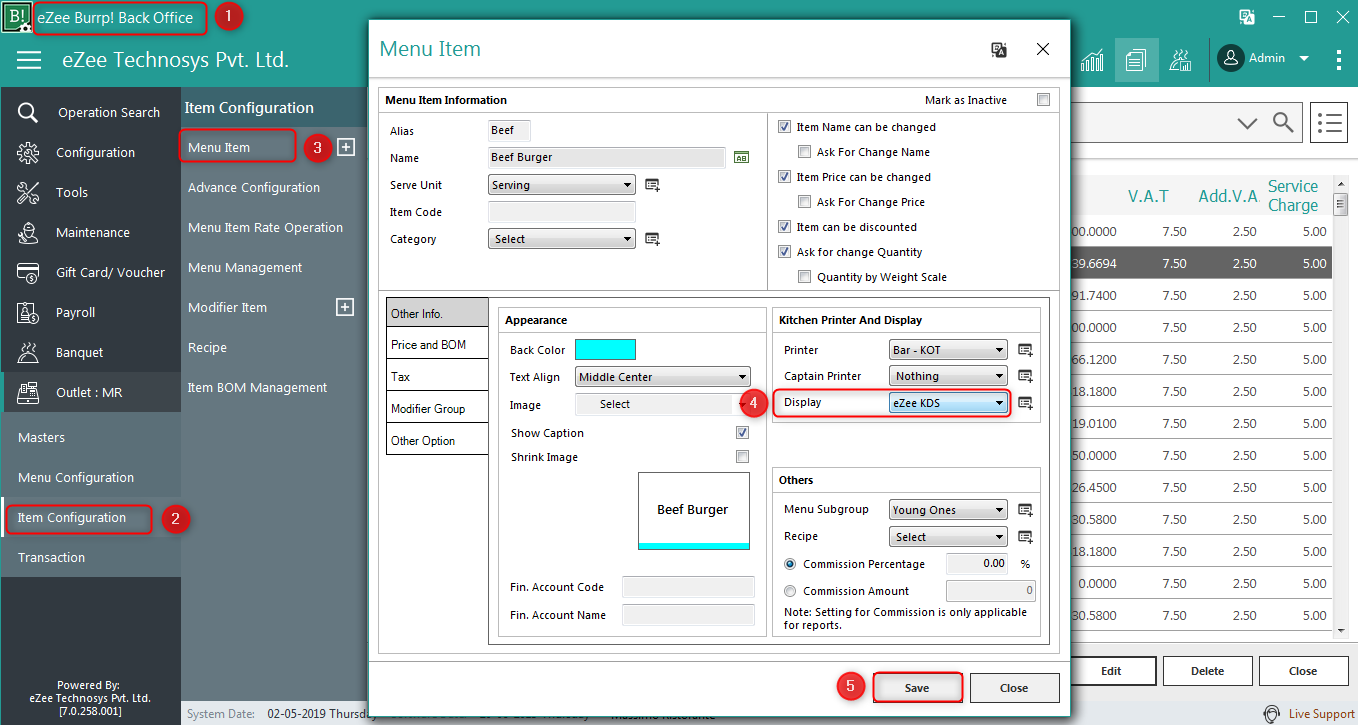Enable Ask For Change Name checkbox
The image size is (1358, 725).
click(805, 152)
